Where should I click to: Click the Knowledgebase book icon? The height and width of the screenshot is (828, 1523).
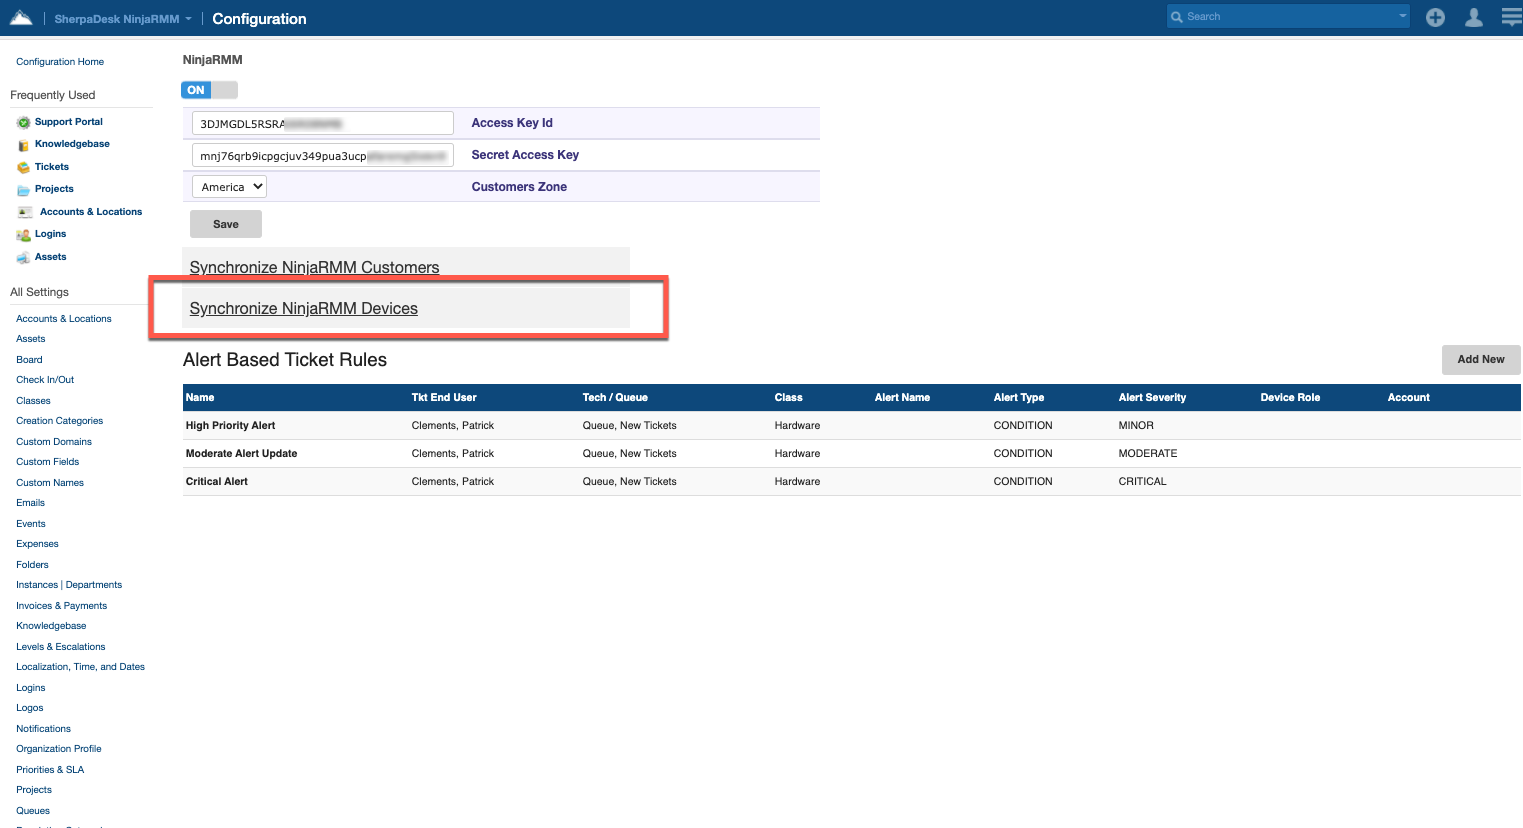pos(23,145)
